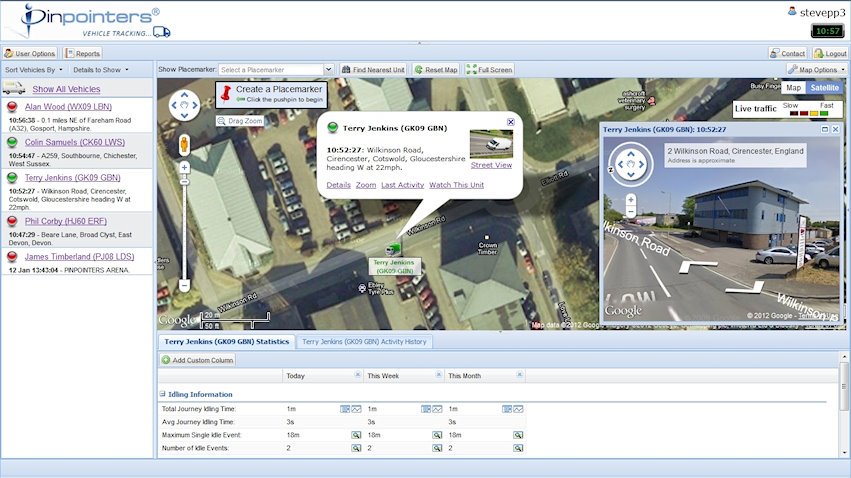The width and height of the screenshot is (851, 478).
Task: Switch map view to Map mode
Action: (793, 87)
